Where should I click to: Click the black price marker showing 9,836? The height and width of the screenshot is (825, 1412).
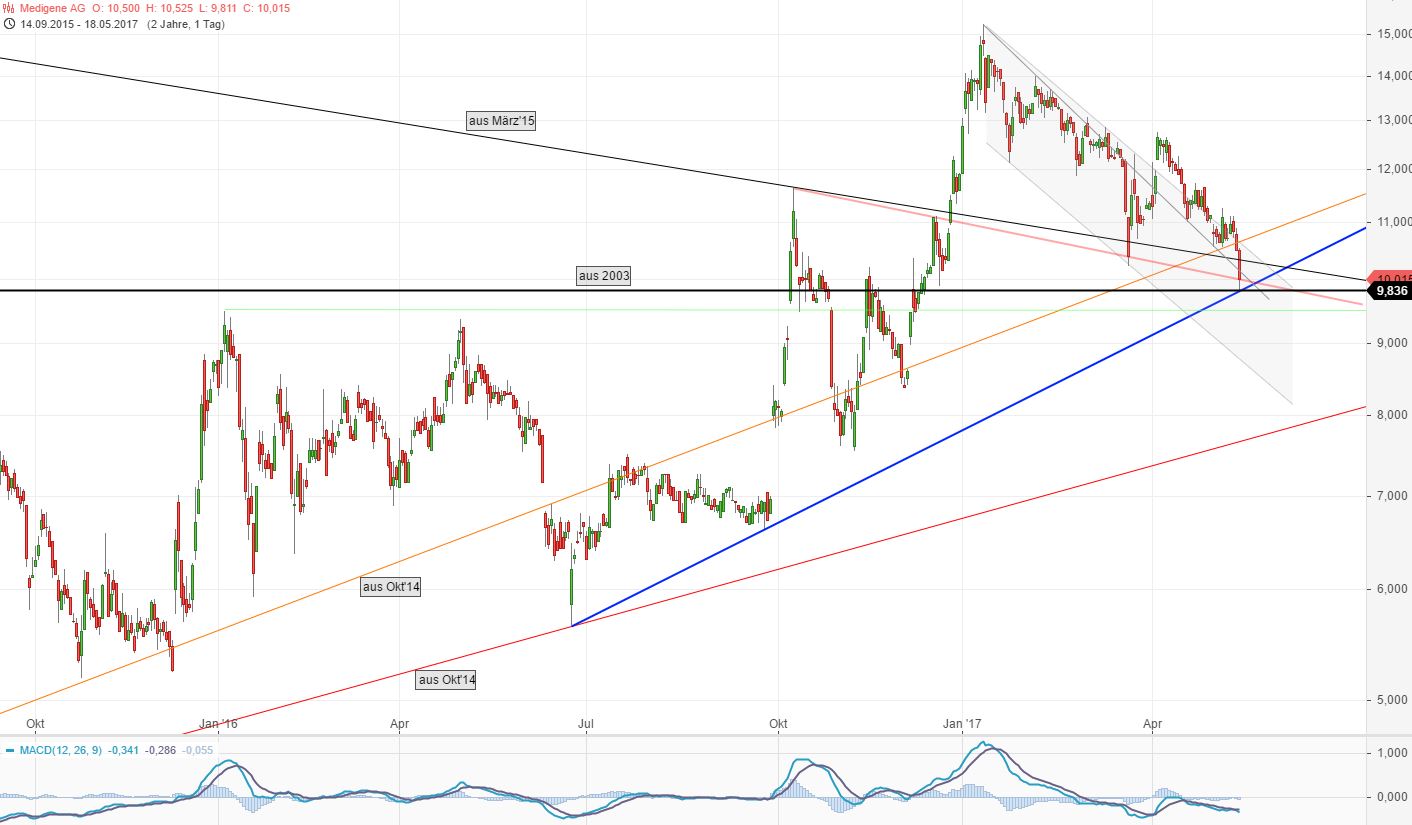click(1388, 291)
